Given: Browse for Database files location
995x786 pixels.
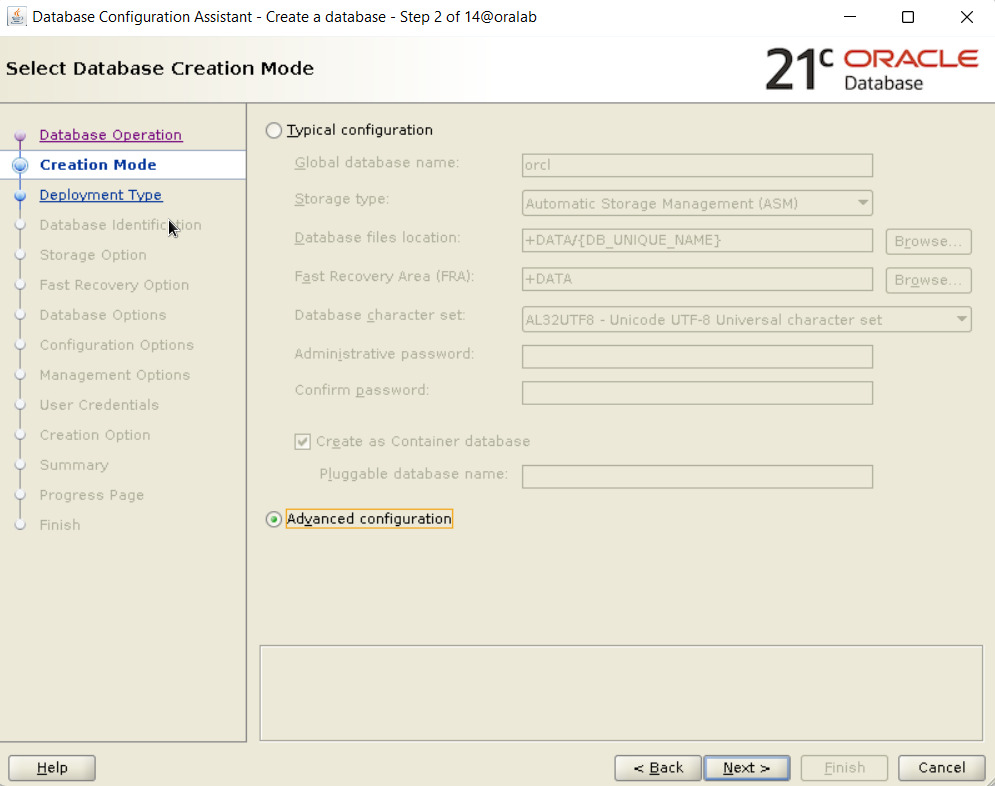Looking at the screenshot, I should click(x=927, y=241).
